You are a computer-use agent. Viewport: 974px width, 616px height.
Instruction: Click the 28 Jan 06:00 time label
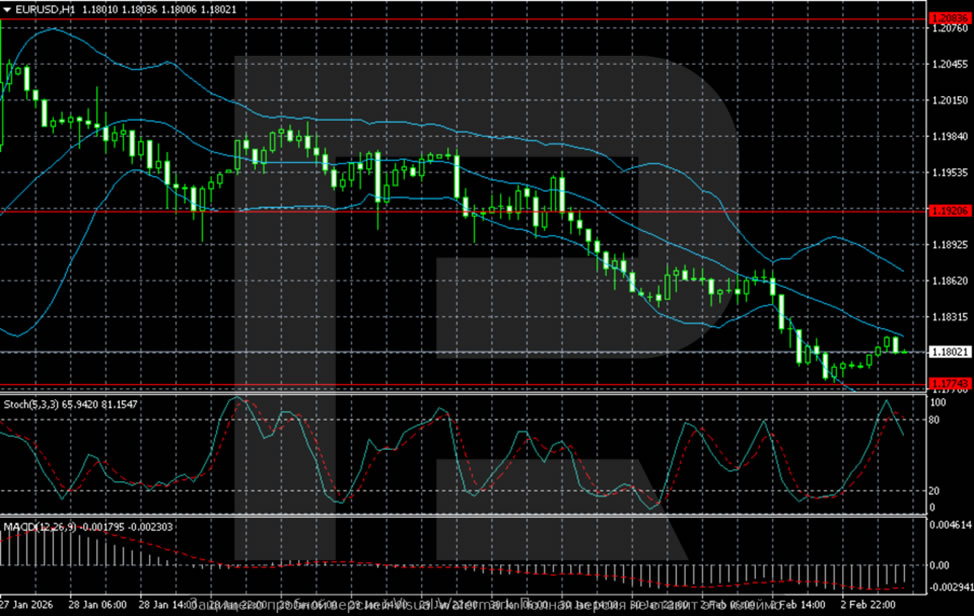[100, 605]
